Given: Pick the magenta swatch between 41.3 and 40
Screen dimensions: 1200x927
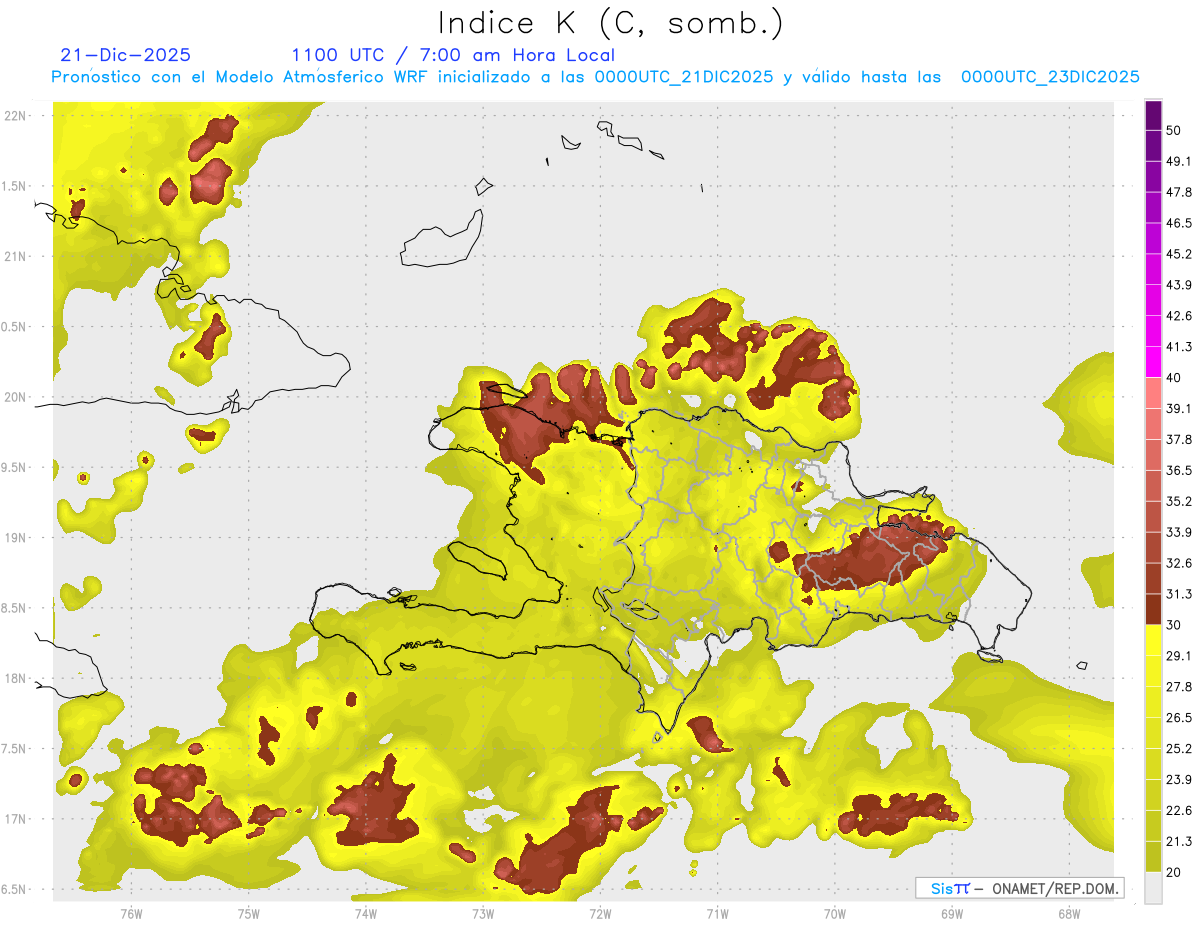Looking at the screenshot, I should point(1153,362).
